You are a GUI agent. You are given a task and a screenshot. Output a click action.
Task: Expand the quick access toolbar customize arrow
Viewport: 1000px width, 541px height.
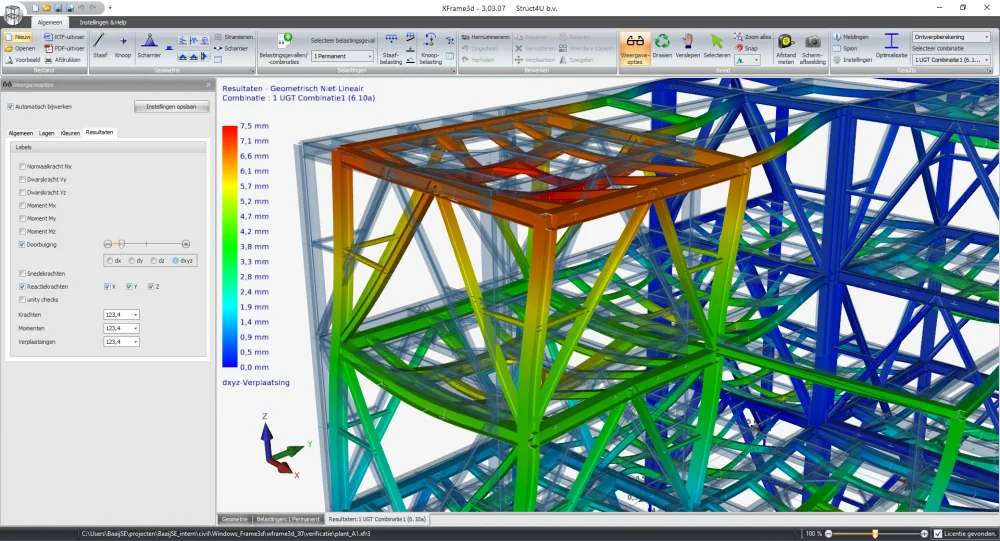point(109,8)
